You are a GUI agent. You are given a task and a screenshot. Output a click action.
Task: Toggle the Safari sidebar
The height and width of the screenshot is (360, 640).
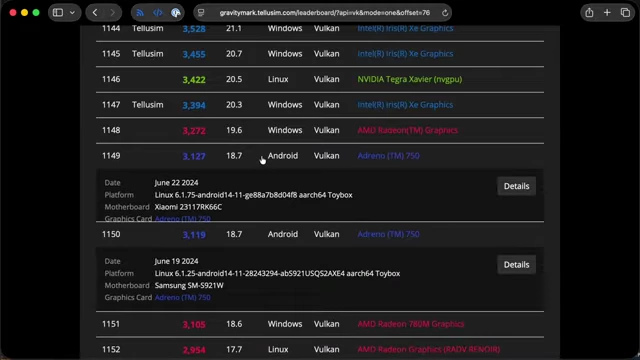click(x=58, y=13)
